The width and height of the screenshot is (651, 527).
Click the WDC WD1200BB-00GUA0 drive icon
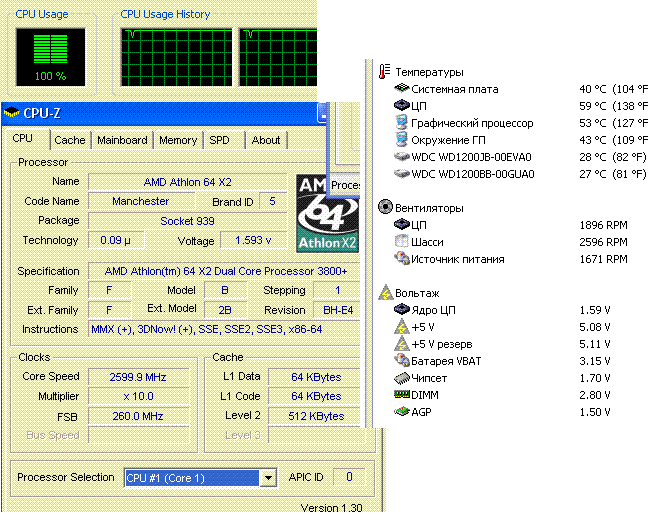click(401, 174)
